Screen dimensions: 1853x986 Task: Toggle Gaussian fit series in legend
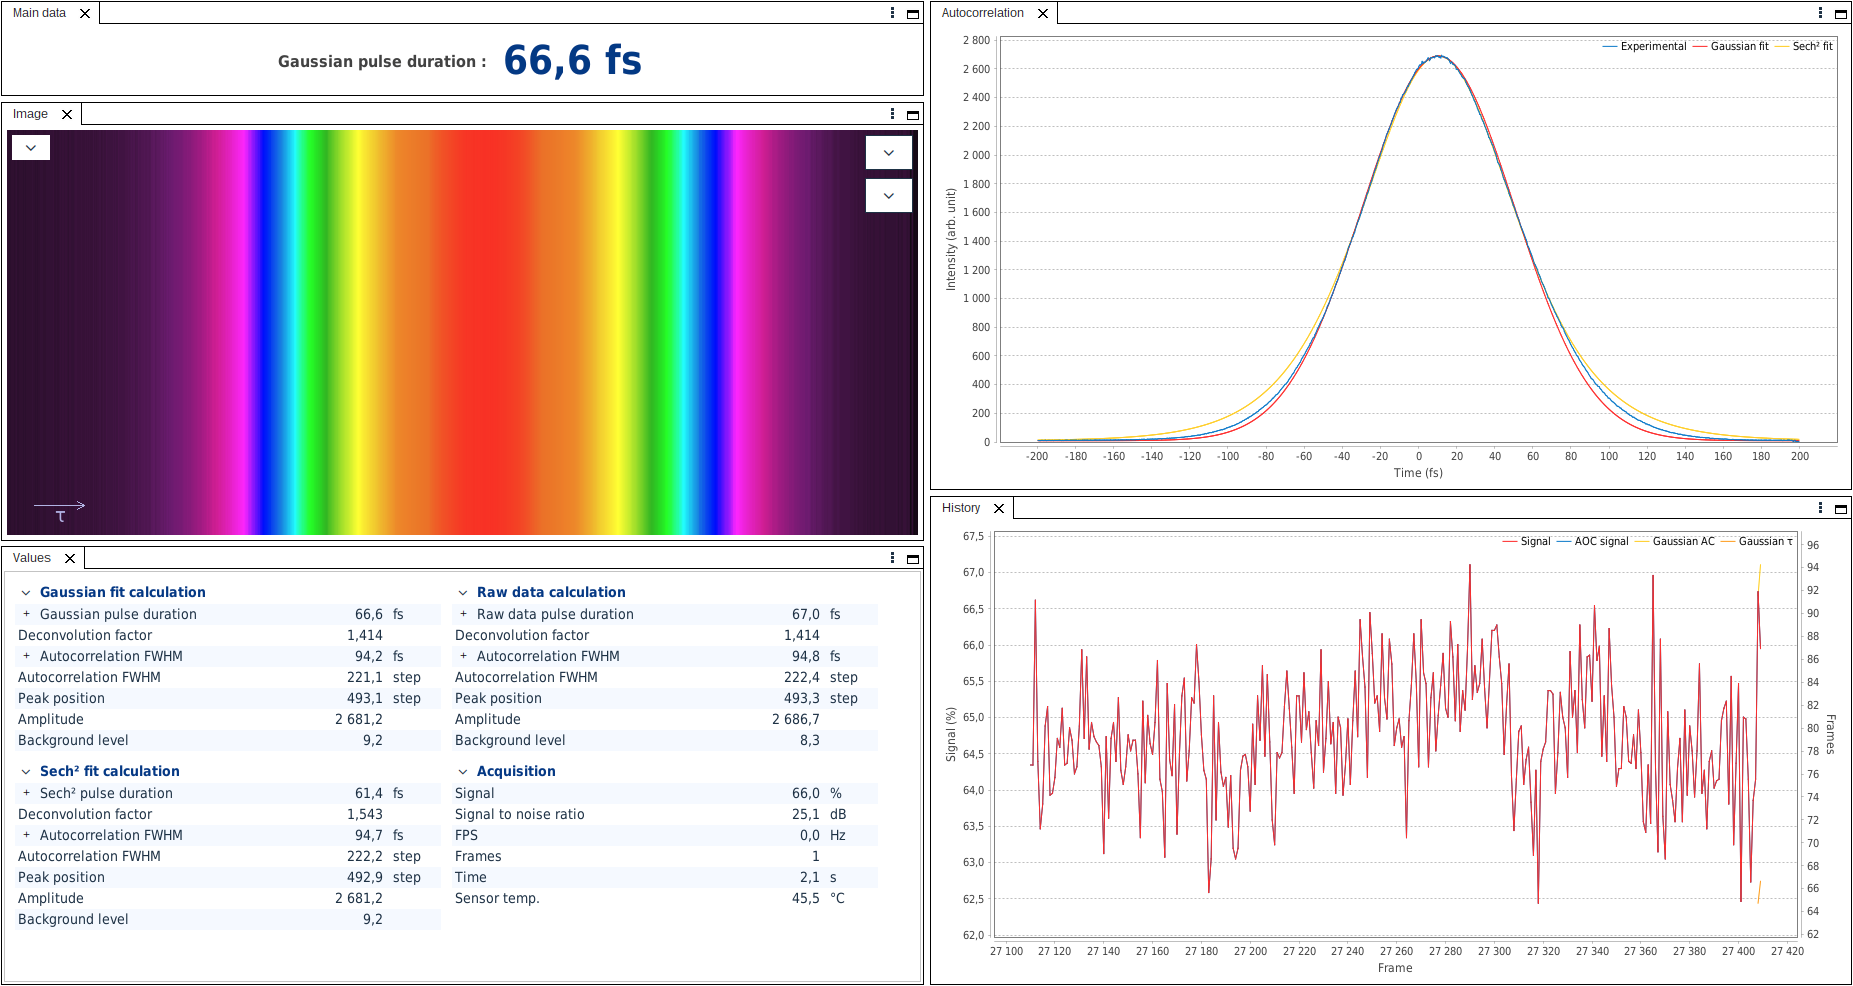pyautogui.click(x=1739, y=47)
